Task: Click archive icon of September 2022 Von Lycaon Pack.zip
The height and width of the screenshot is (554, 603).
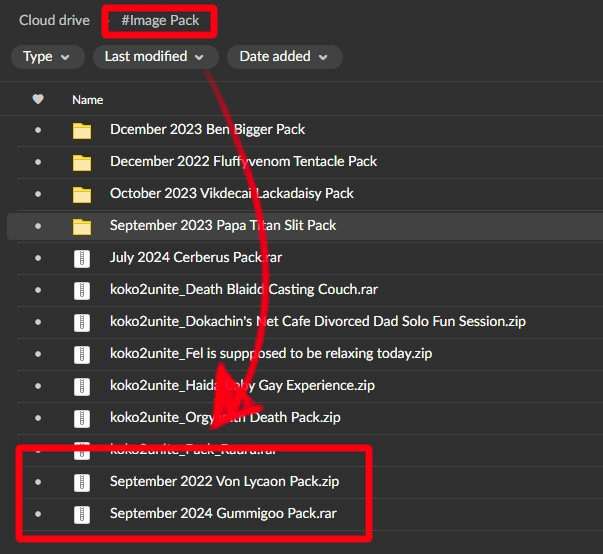Action: click(82, 482)
